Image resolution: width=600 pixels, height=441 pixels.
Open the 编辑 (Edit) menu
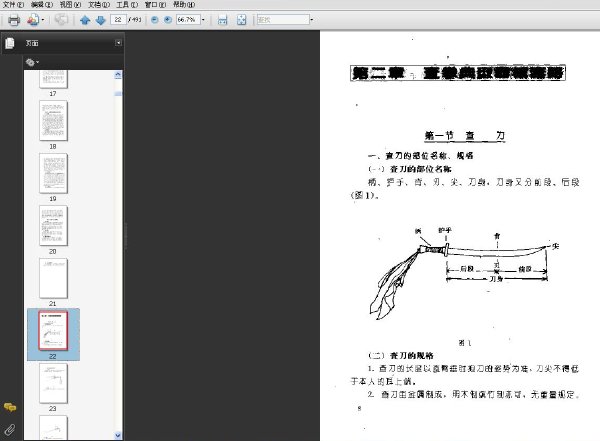click(x=42, y=5)
